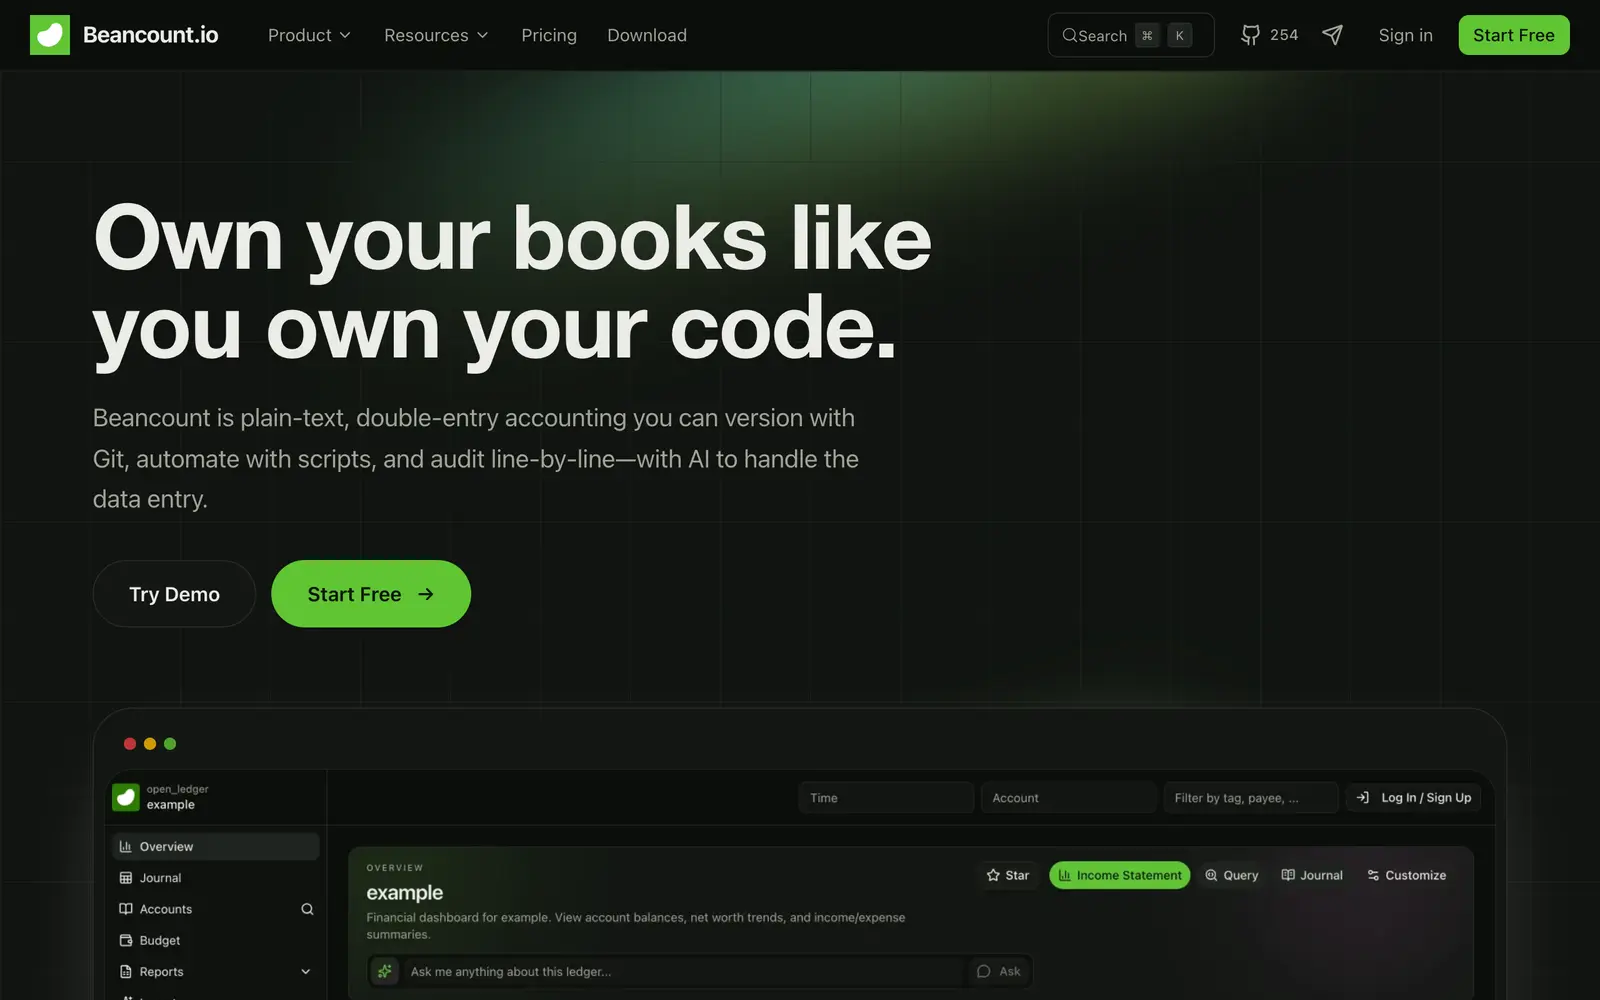
Task: Expand the Reports chevron in sidebar
Action: click(x=306, y=972)
